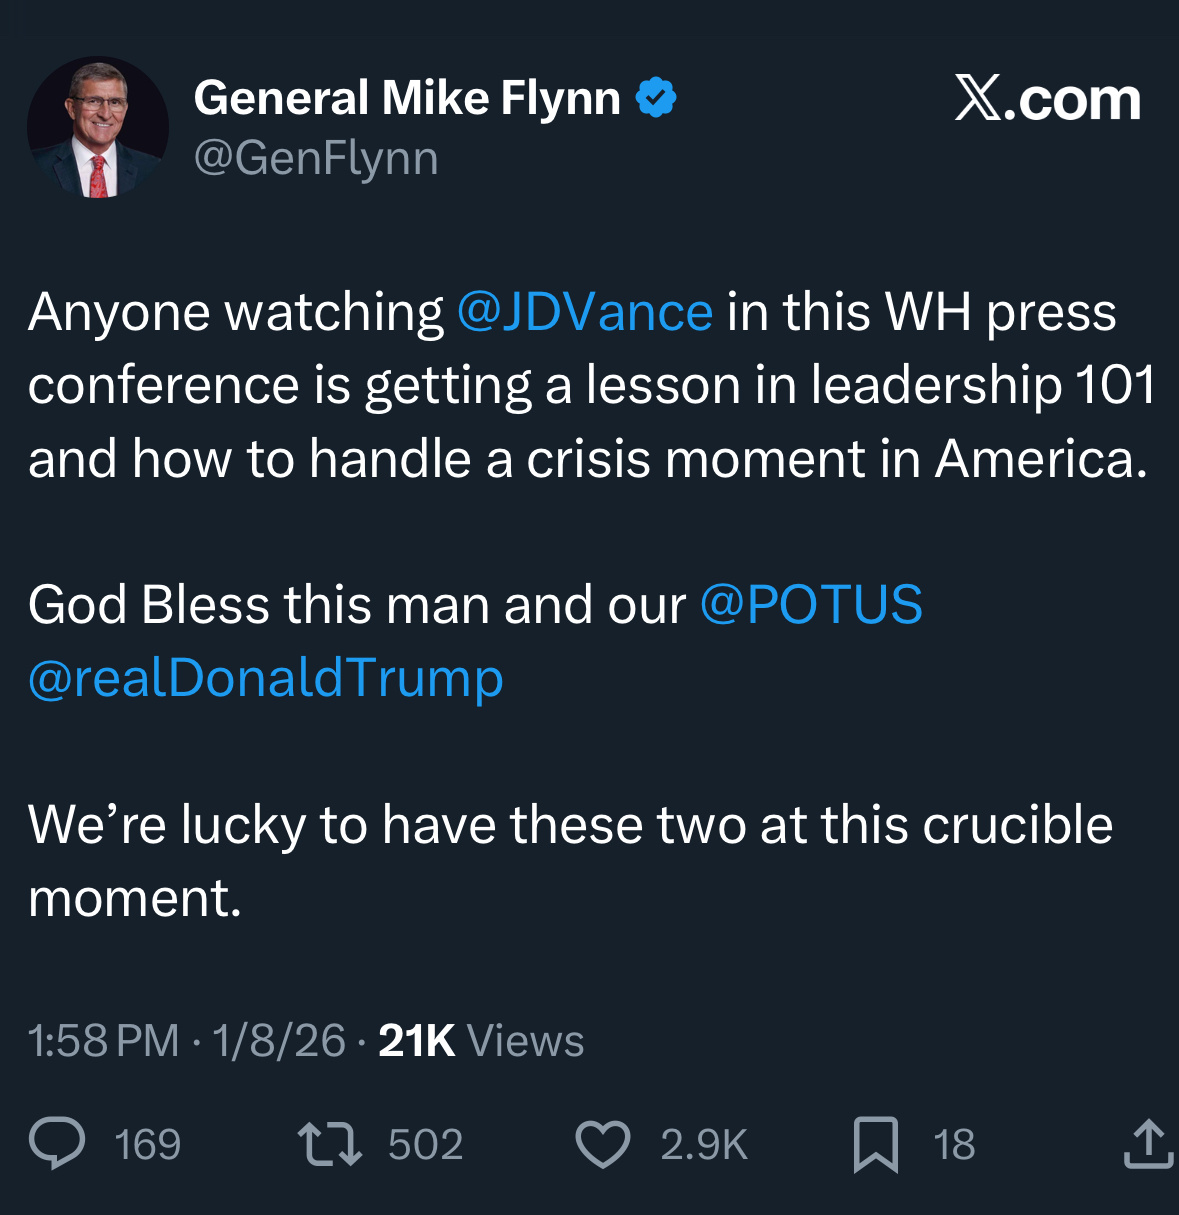Image resolution: width=1179 pixels, height=1215 pixels.
Task: Open the @GenFlynn handle
Action: point(316,158)
